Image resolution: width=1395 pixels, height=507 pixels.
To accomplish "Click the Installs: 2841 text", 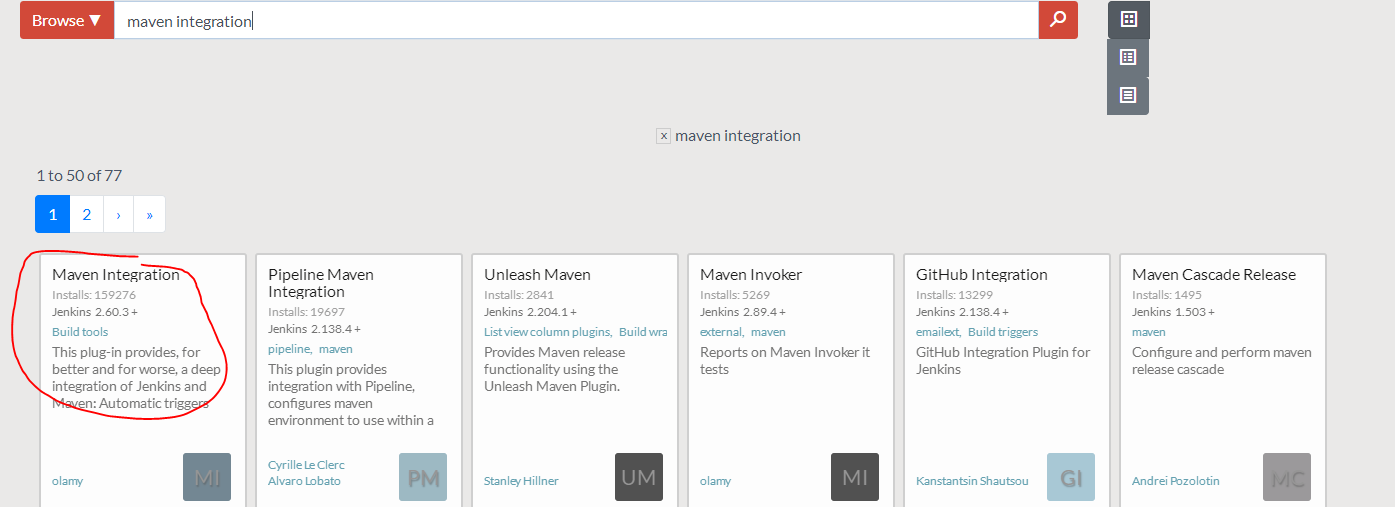I will (519, 295).
